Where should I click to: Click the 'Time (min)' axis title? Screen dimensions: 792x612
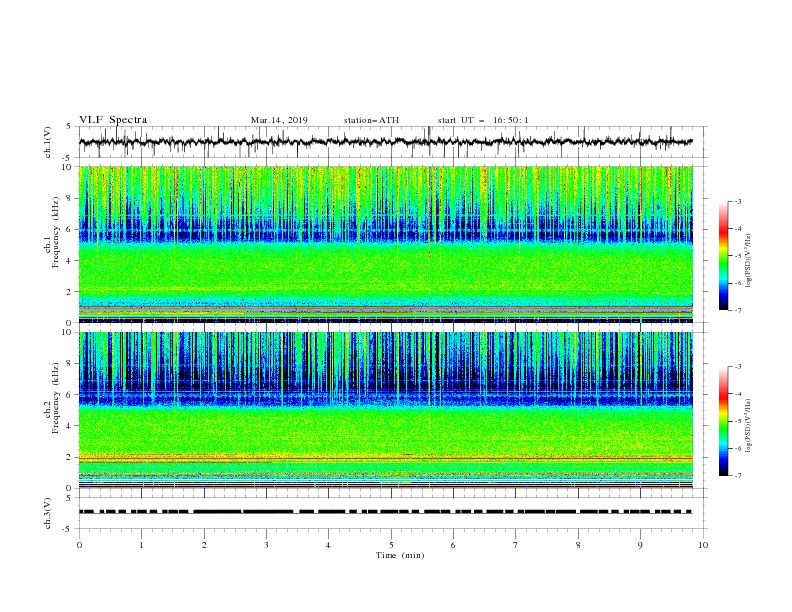[400, 555]
